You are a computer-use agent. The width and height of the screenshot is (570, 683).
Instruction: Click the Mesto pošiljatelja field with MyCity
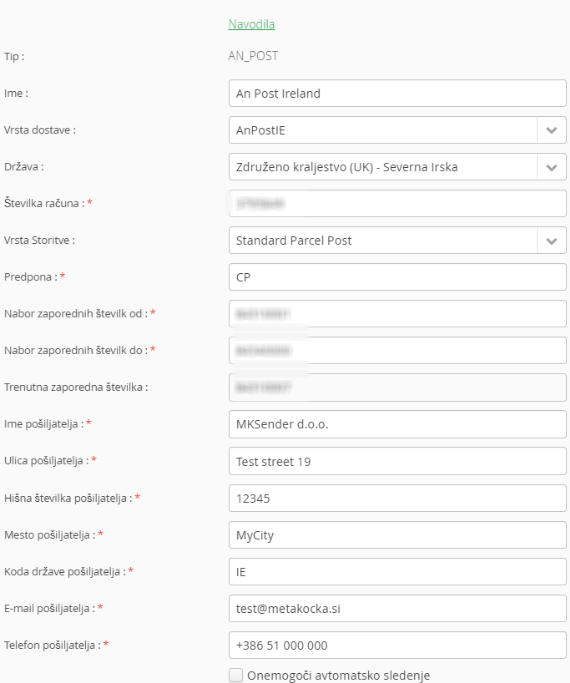coord(398,535)
